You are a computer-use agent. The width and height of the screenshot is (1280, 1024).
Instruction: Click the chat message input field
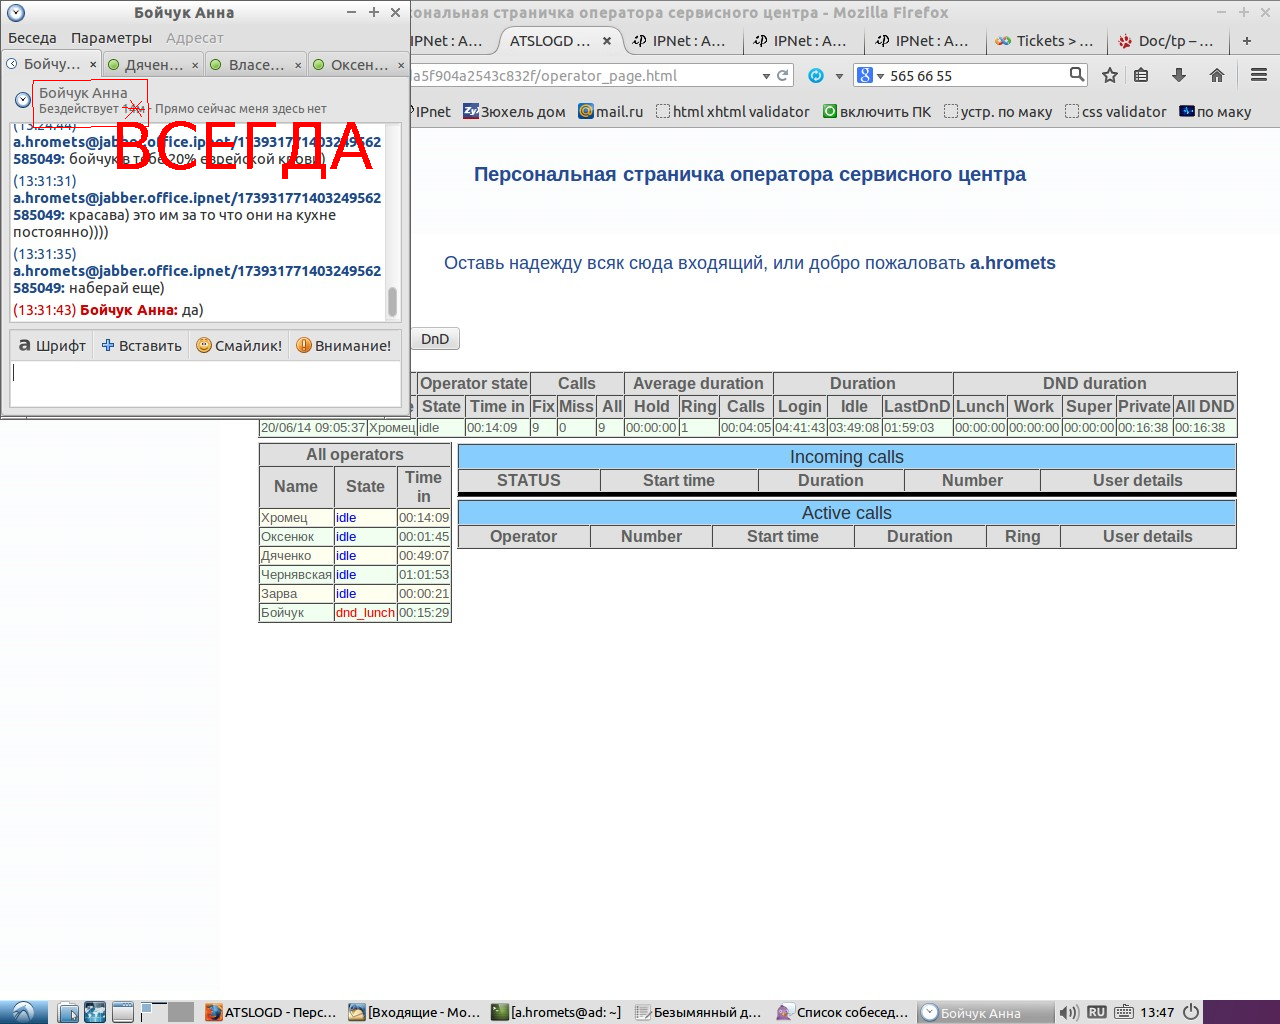[205, 382]
